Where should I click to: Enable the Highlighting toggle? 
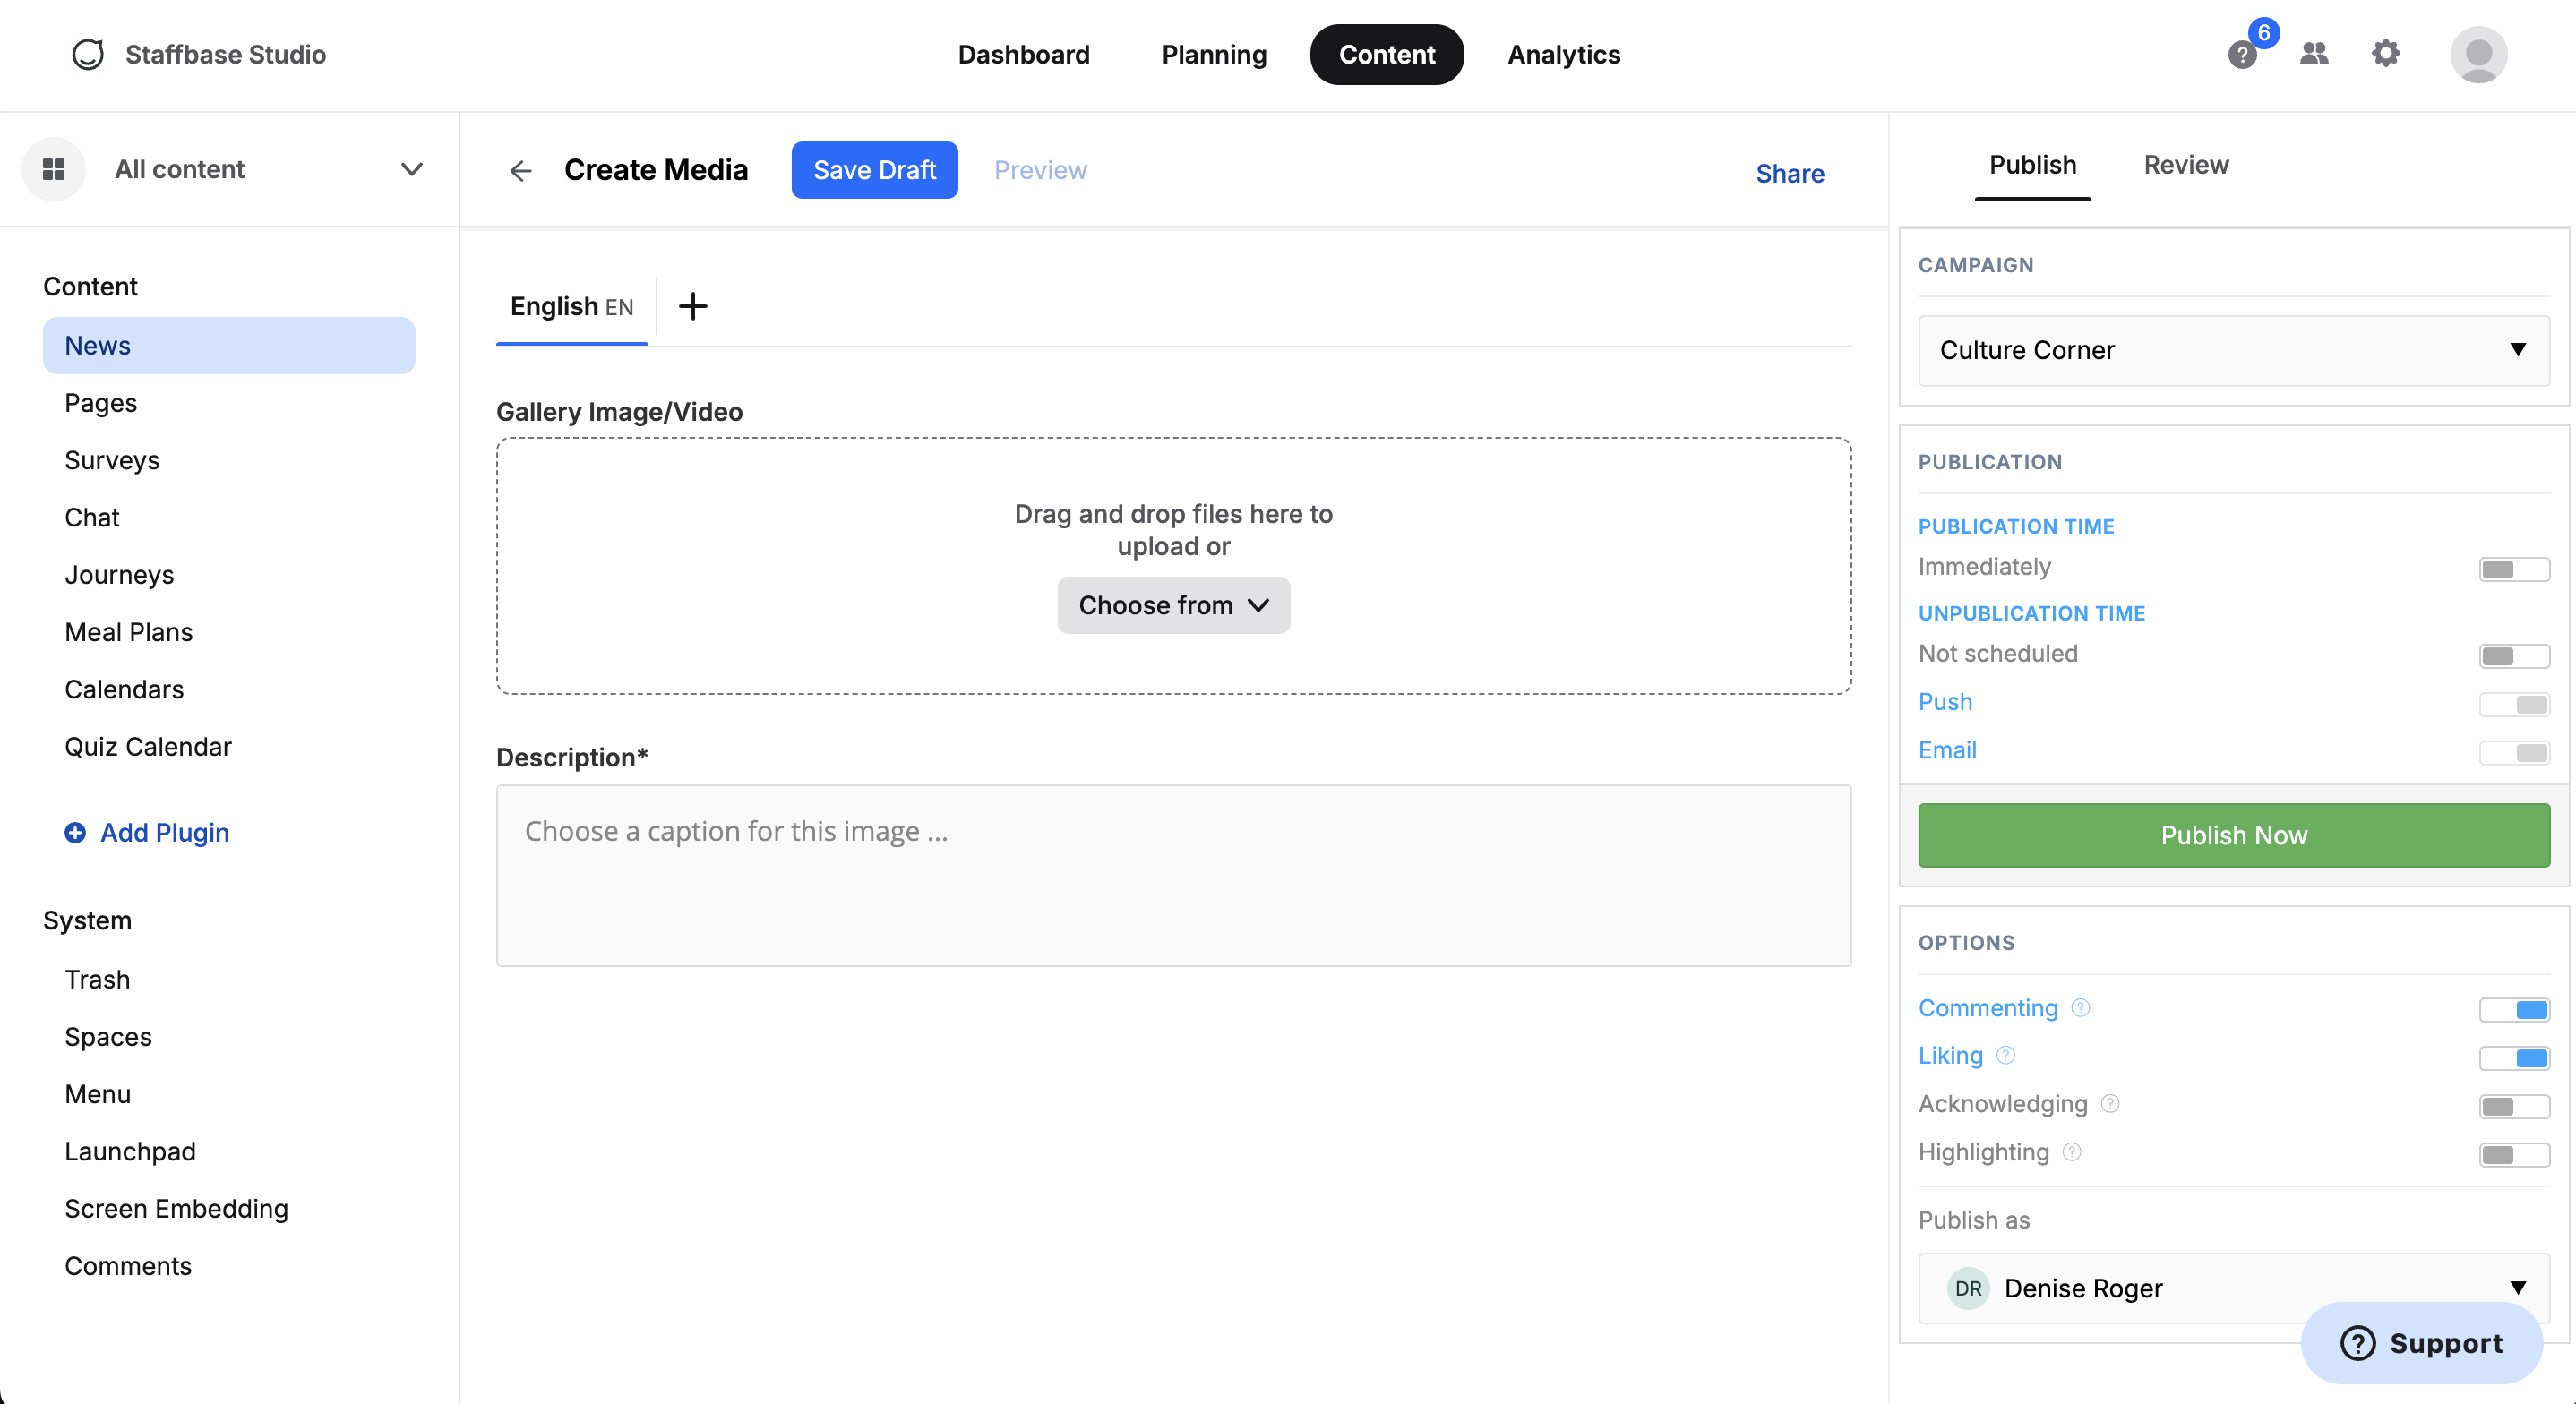coord(2514,1155)
